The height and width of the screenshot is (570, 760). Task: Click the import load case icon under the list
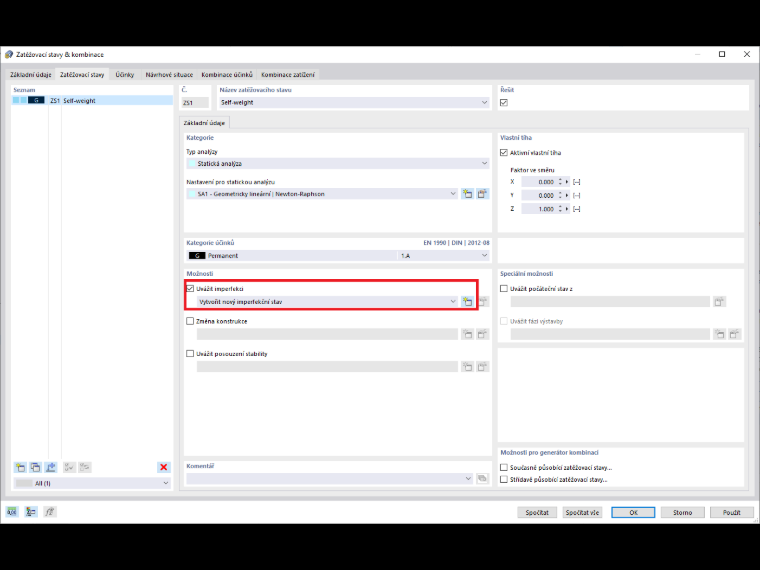coord(50,467)
